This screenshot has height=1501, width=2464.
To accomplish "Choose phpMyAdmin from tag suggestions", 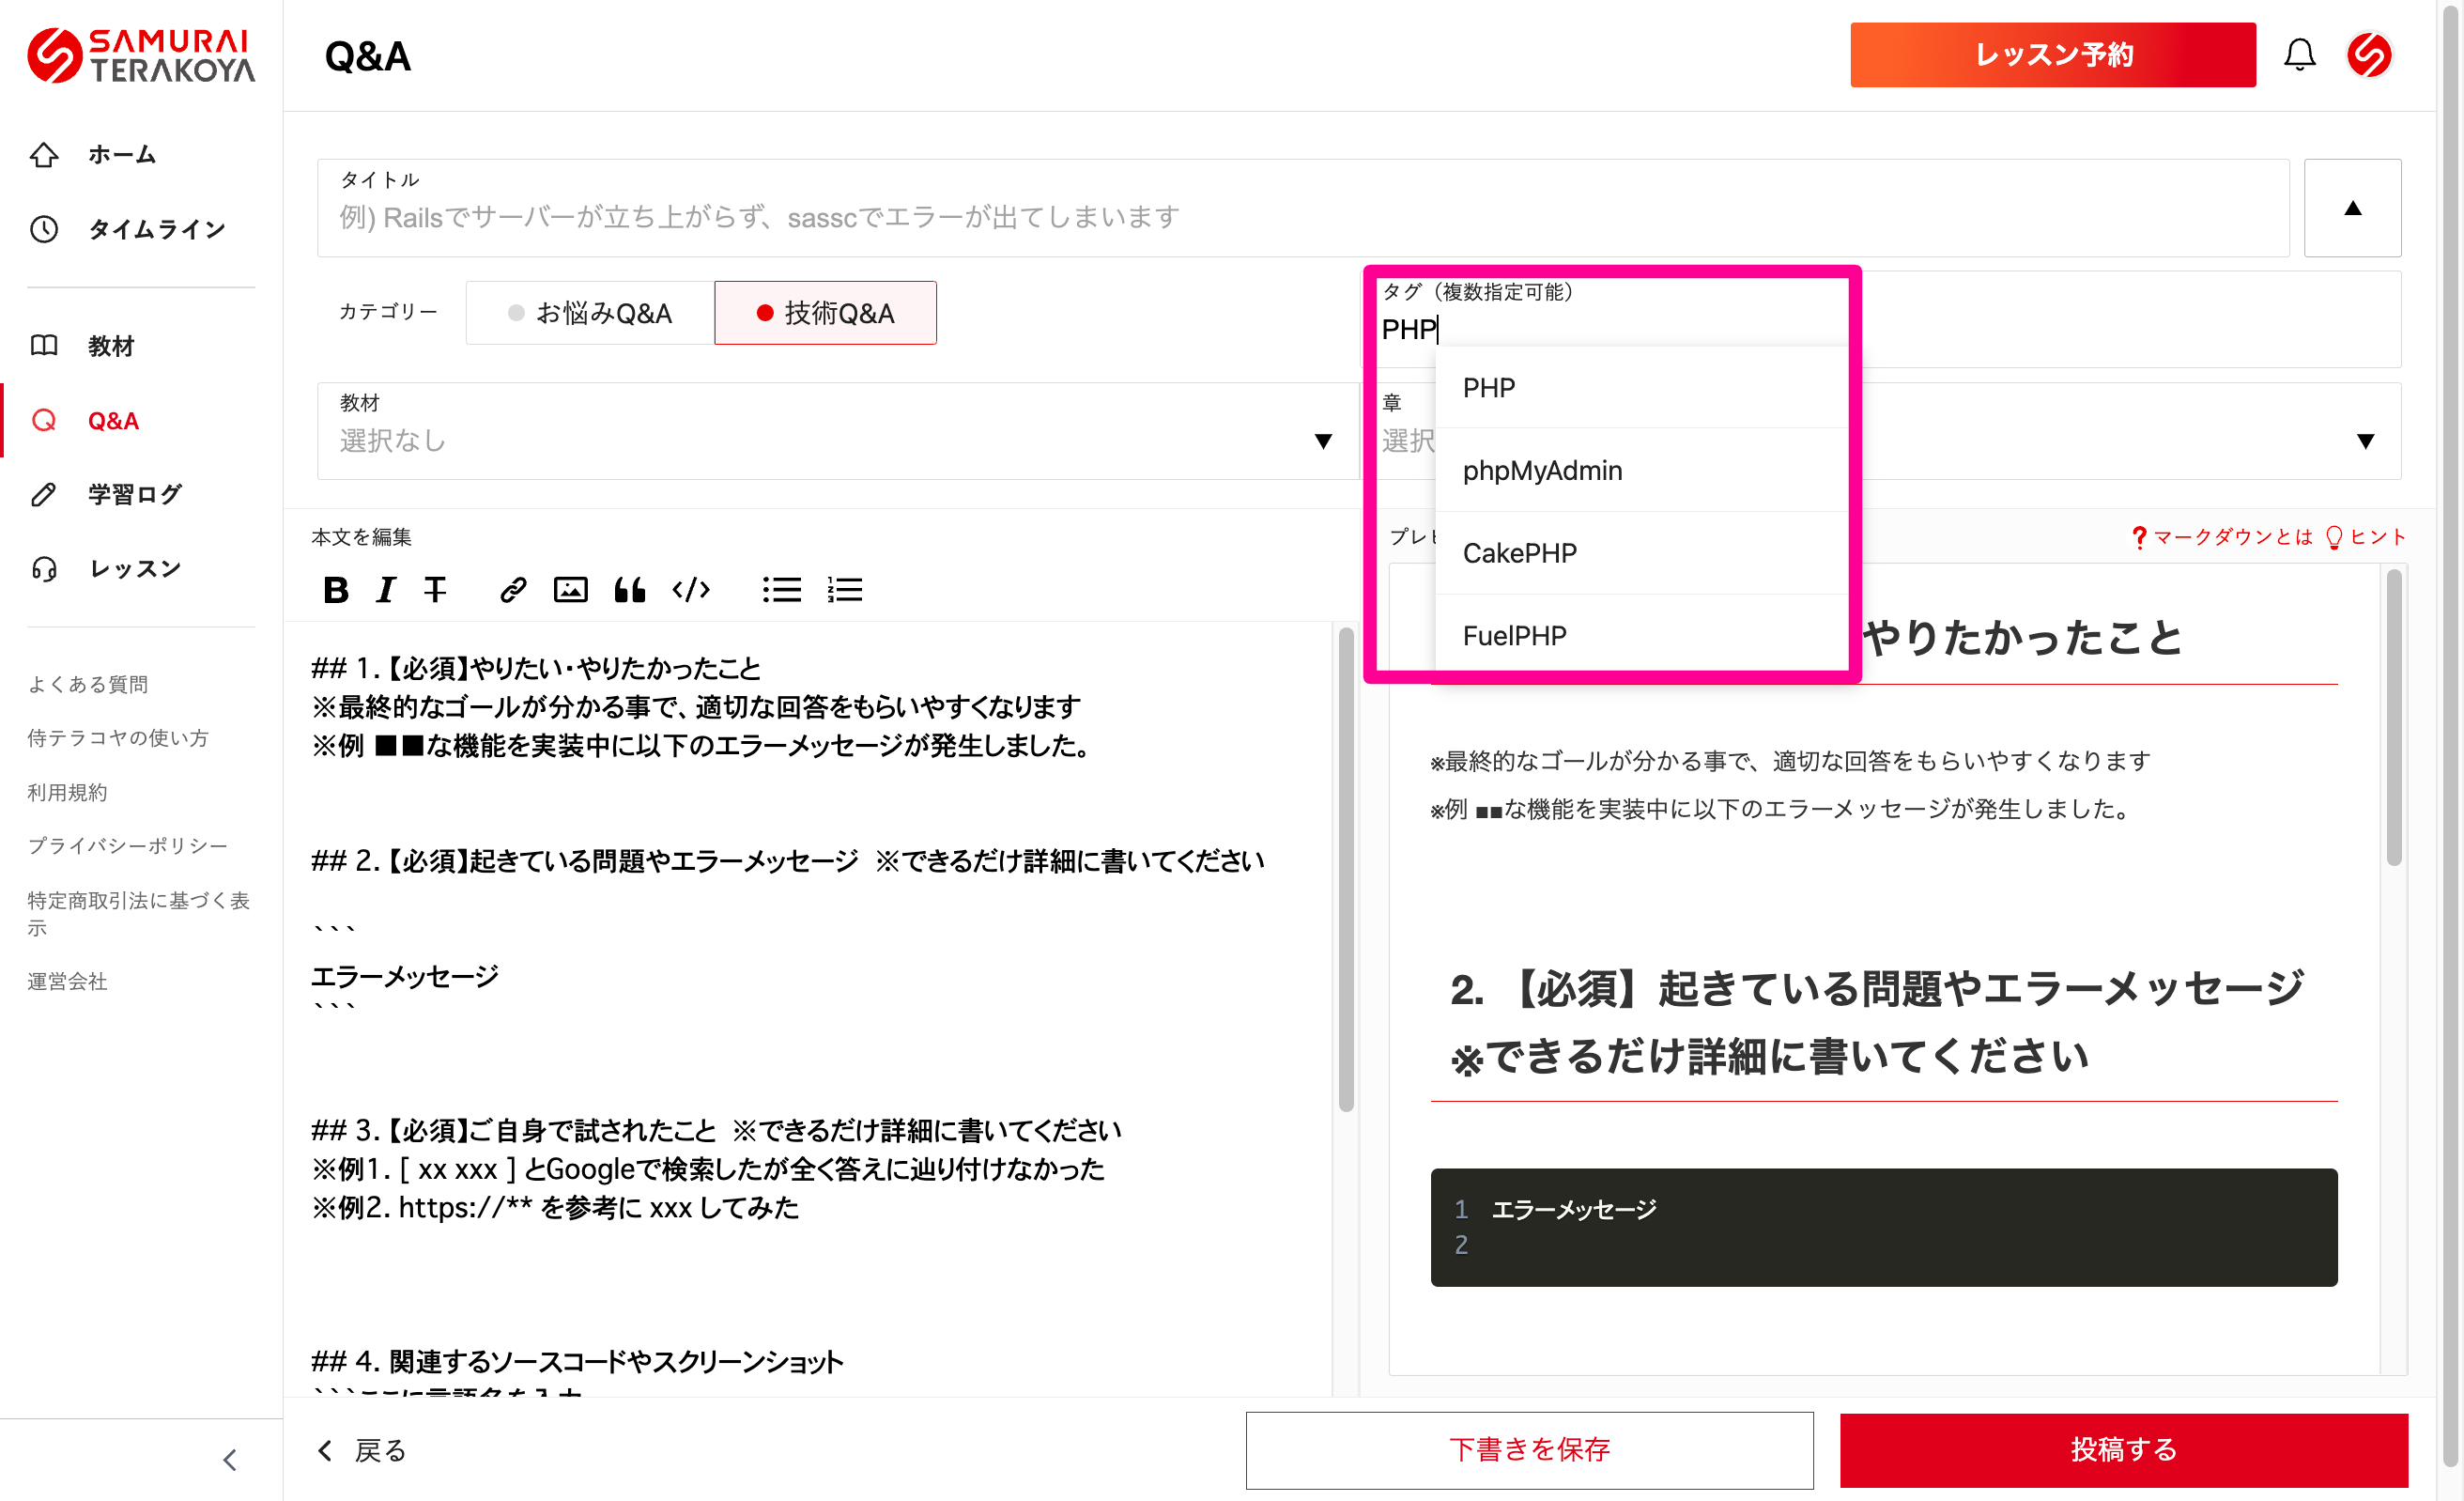I will click(x=1542, y=470).
